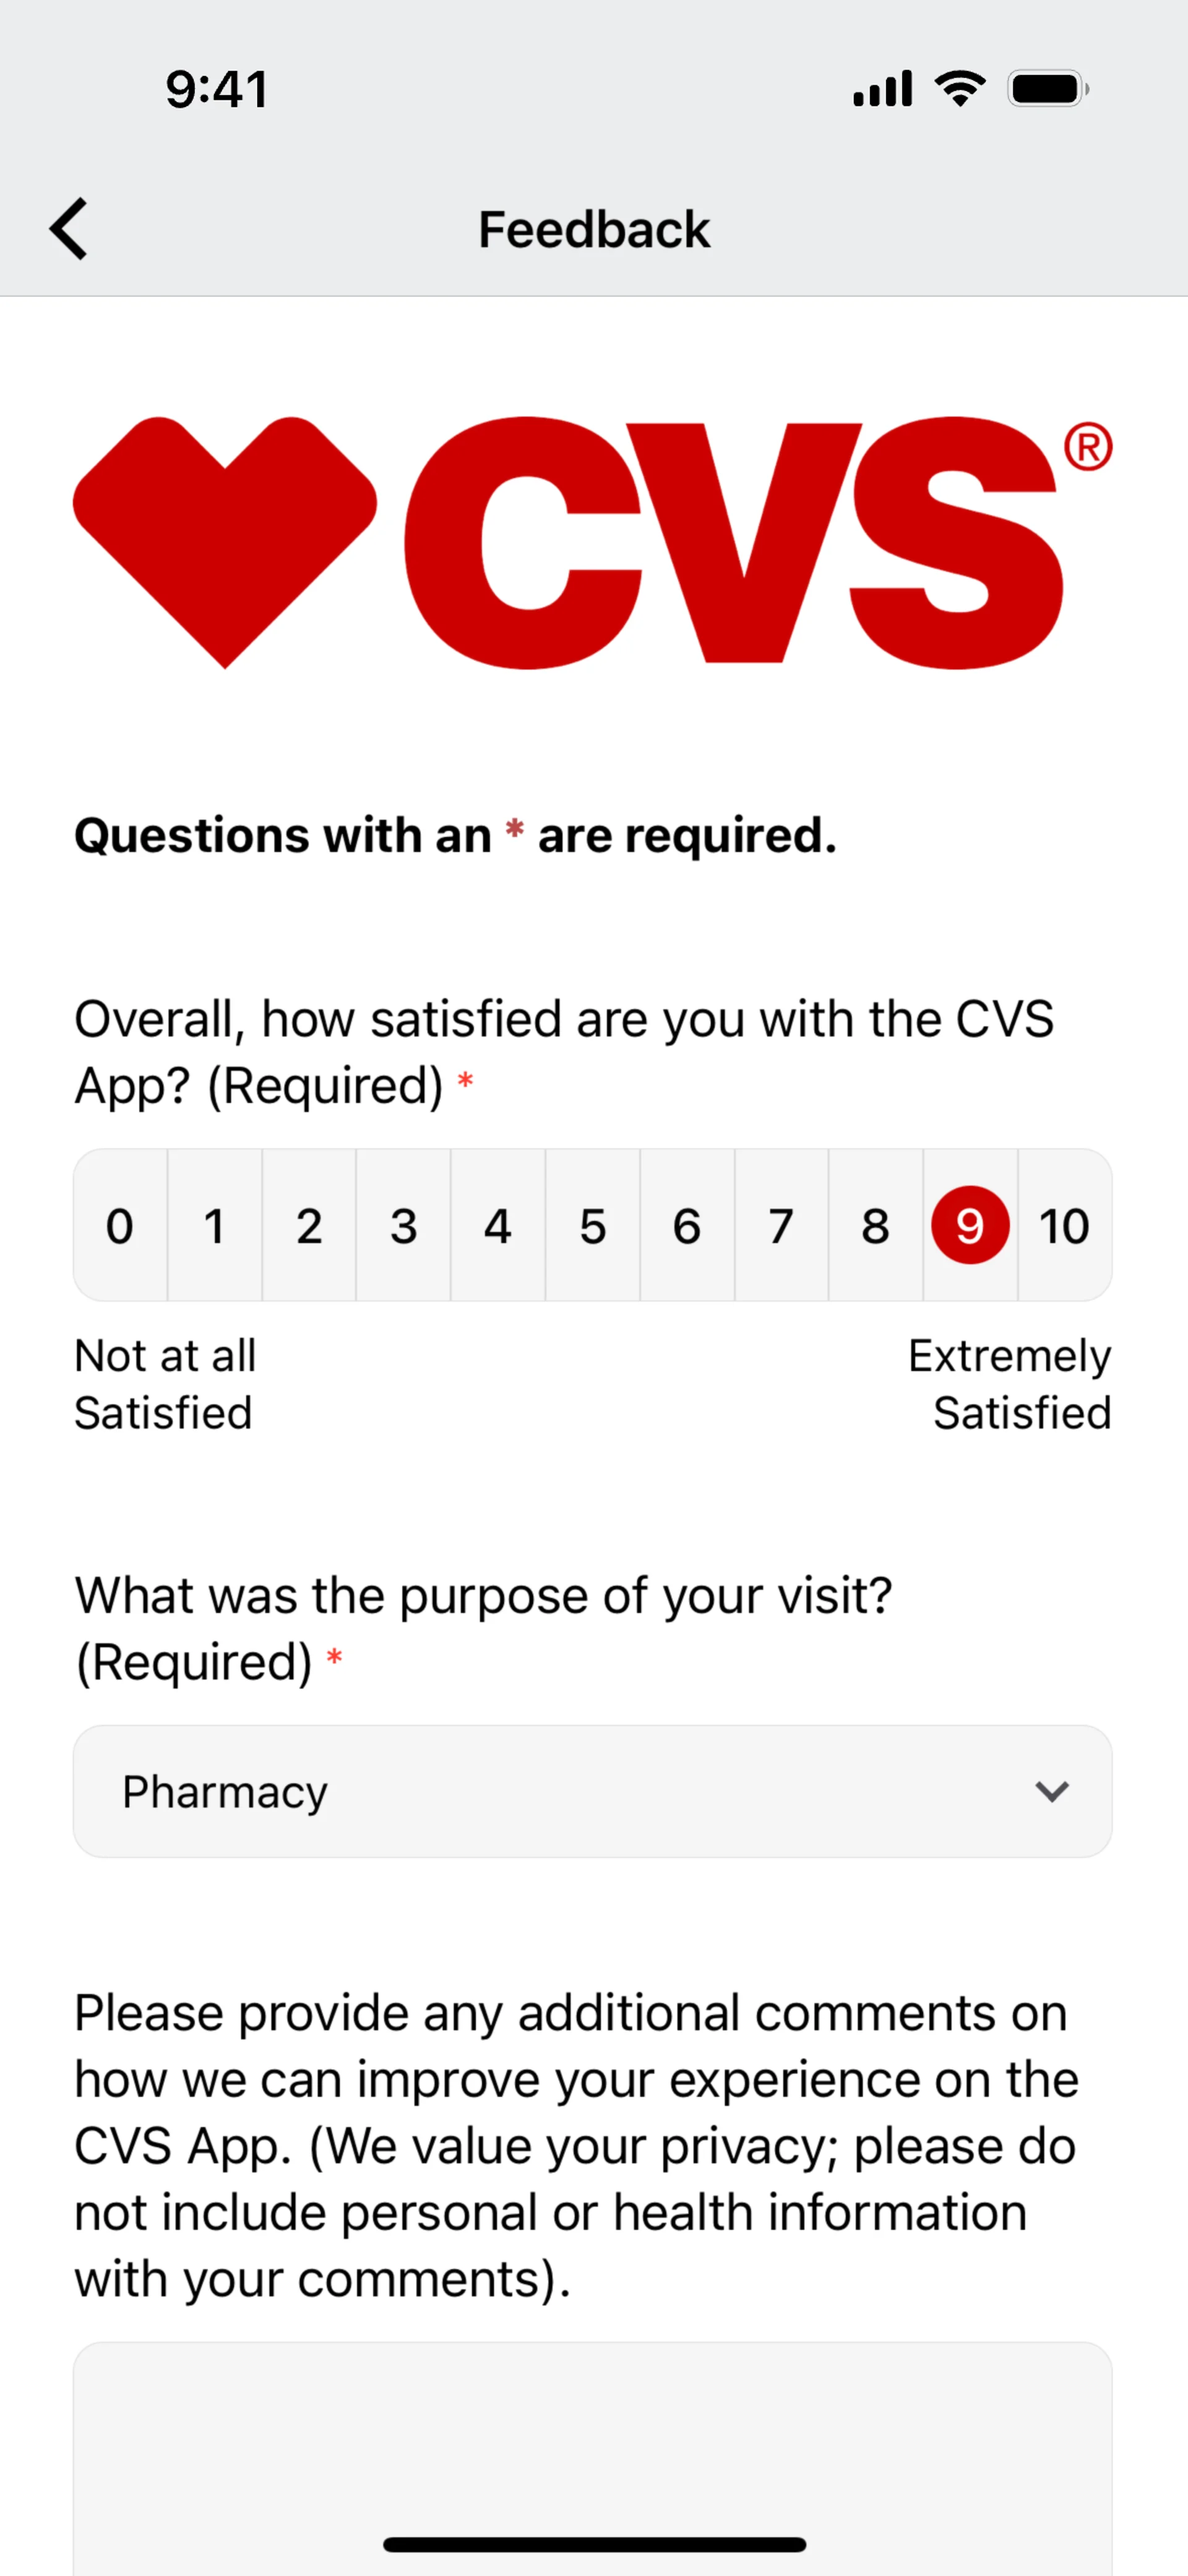Screen dimensions: 1188x2576
Task: Tap the 9:41 clock in status bar
Action: [x=217, y=89]
